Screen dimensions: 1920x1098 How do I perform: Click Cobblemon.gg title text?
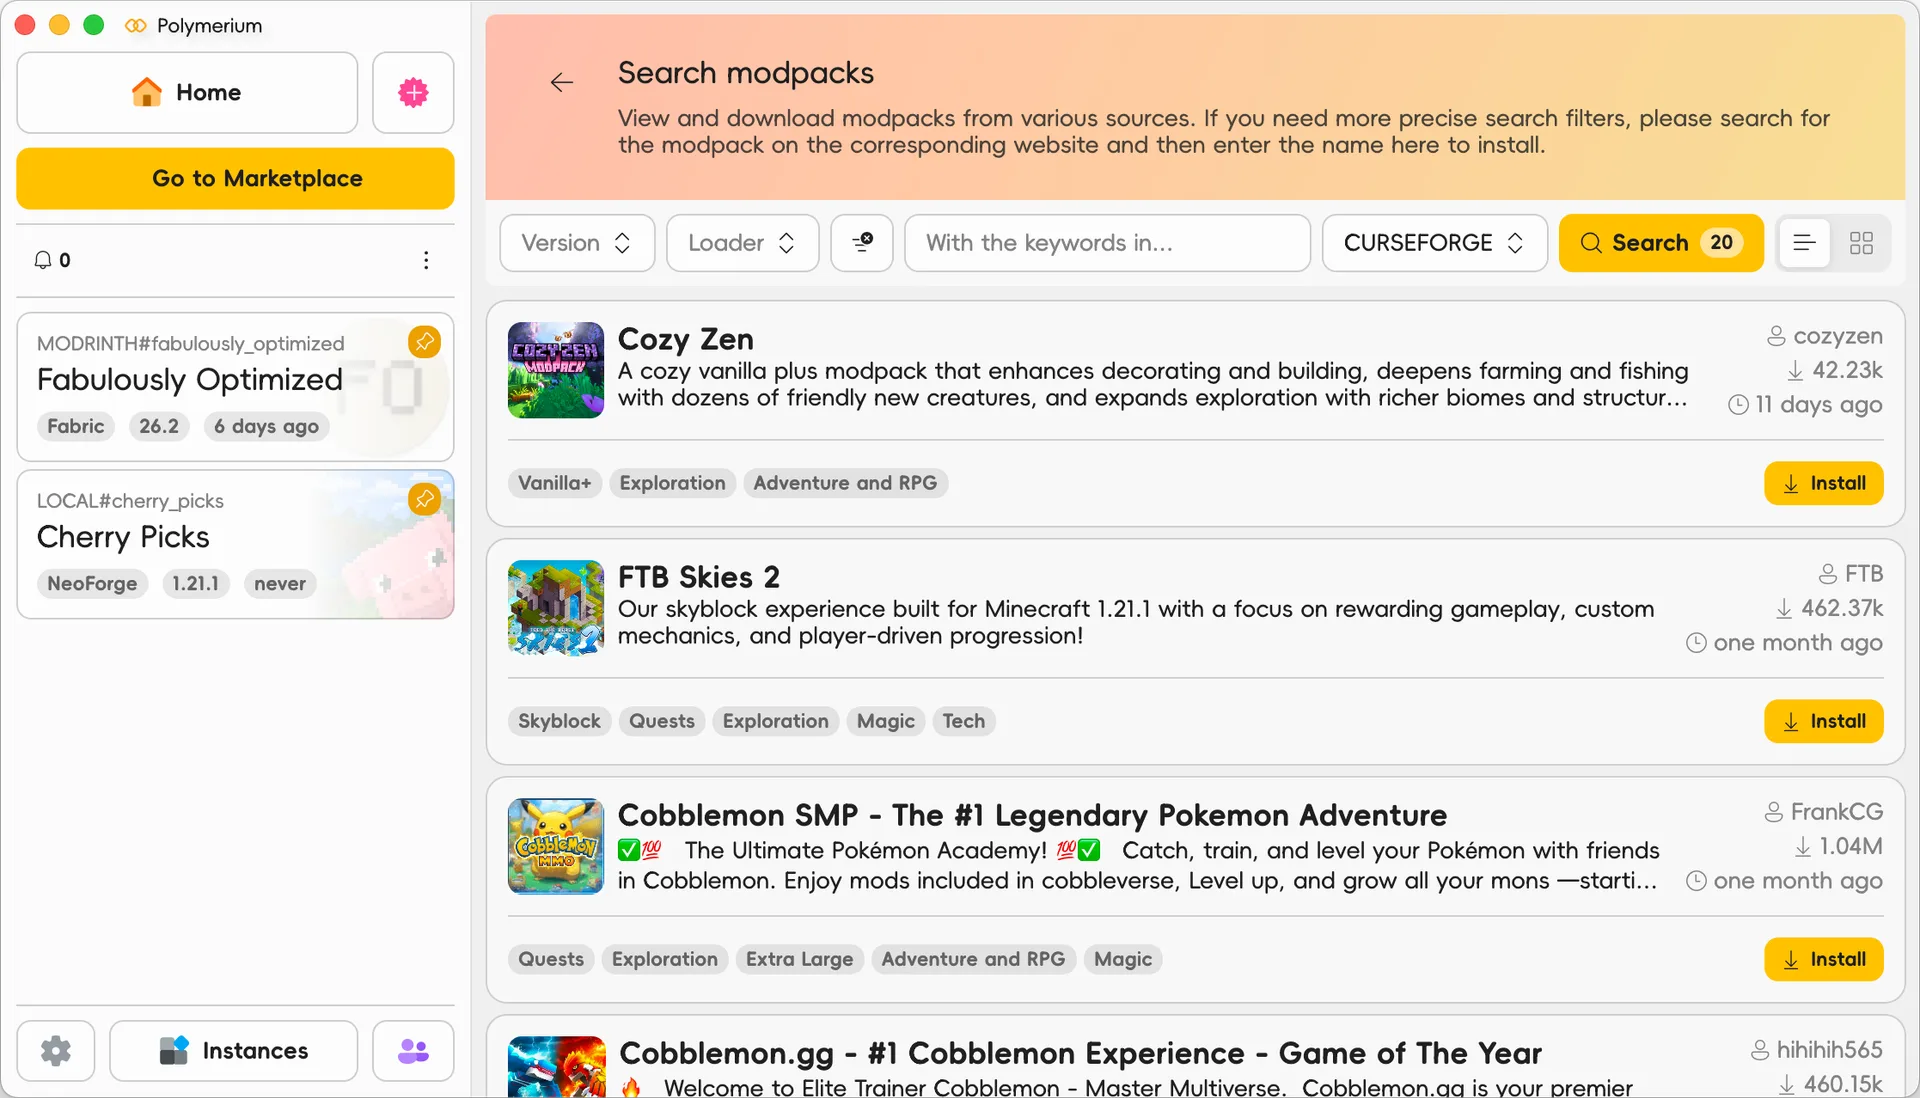pyautogui.click(x=1080, y=1053)
